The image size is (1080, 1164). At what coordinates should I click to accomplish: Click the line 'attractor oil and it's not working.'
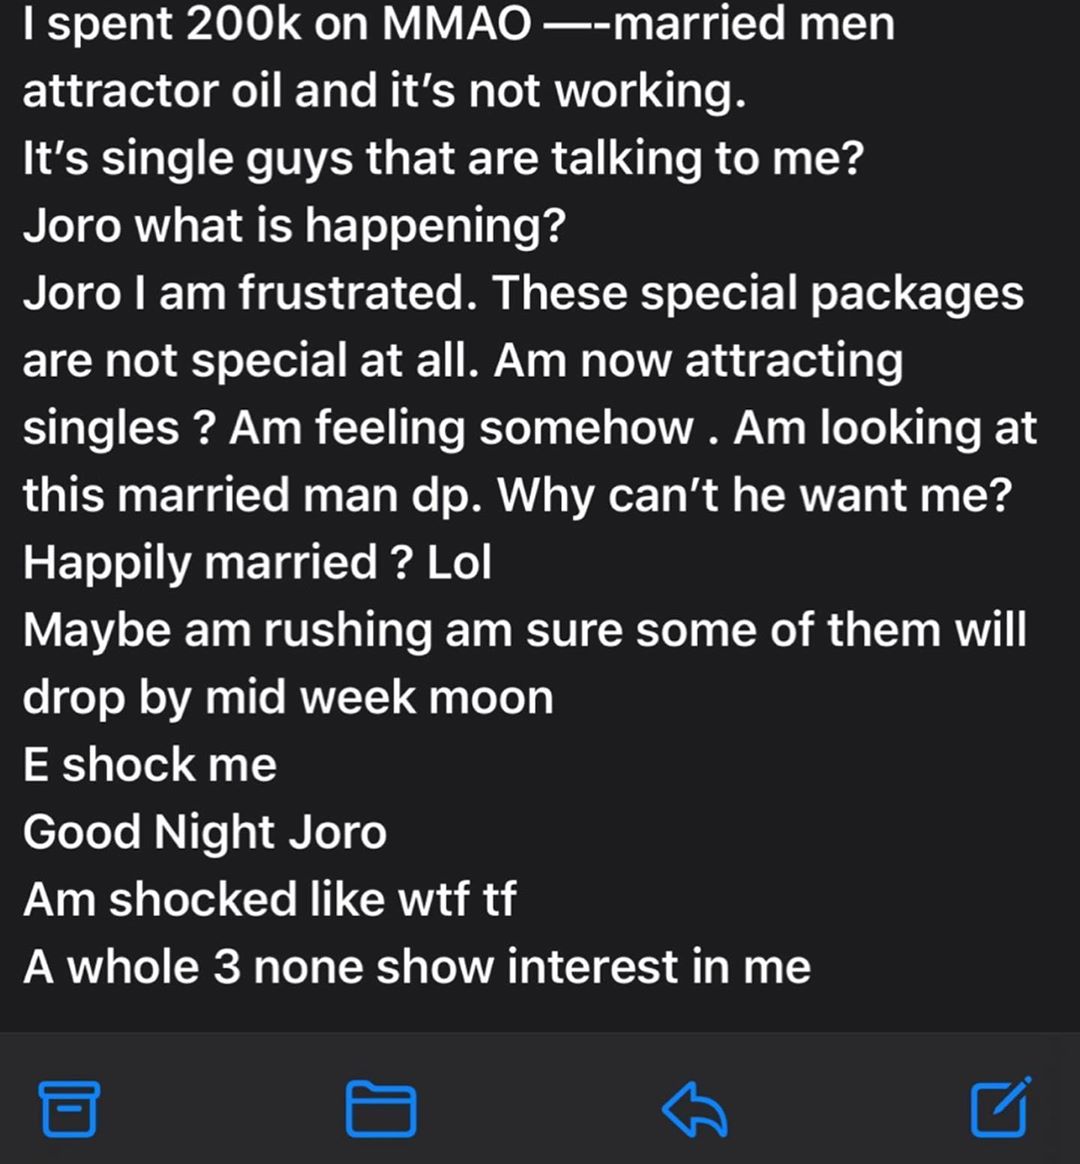click(x=384, y=91)
